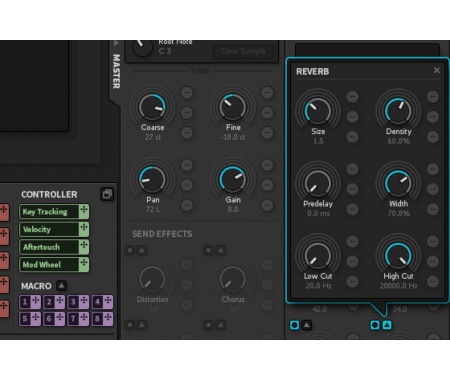Toggle blue power button left of value 42.0
Screen dimensions: 450x380
[x=294, y=325]
